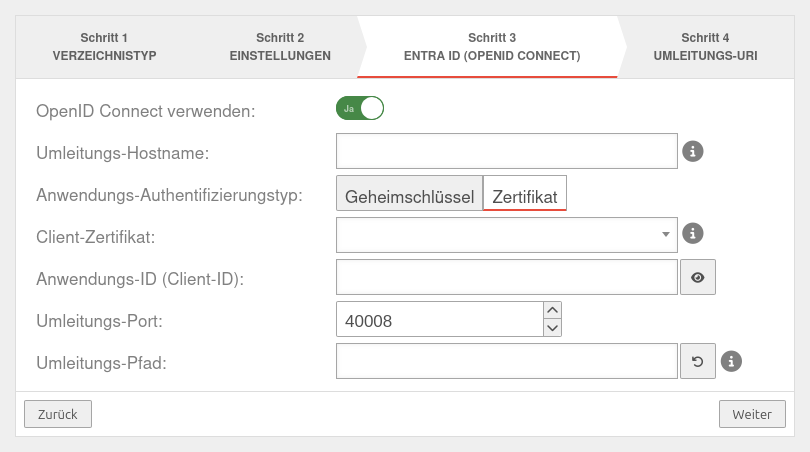Viewport: 810px width, 452px height.
Task: Click the Umleitungs-Hostname input field
Action: tap(507, 152)
